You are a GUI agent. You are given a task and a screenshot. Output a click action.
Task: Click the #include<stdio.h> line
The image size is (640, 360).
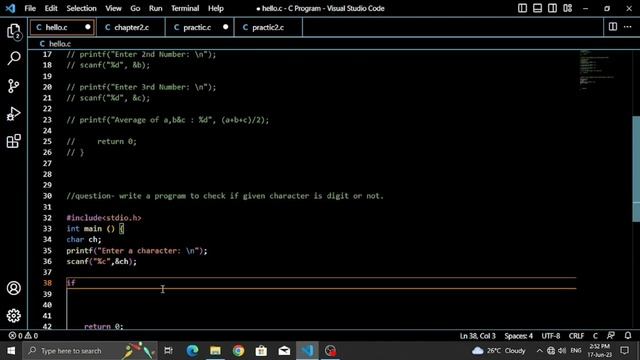(104, 218)
